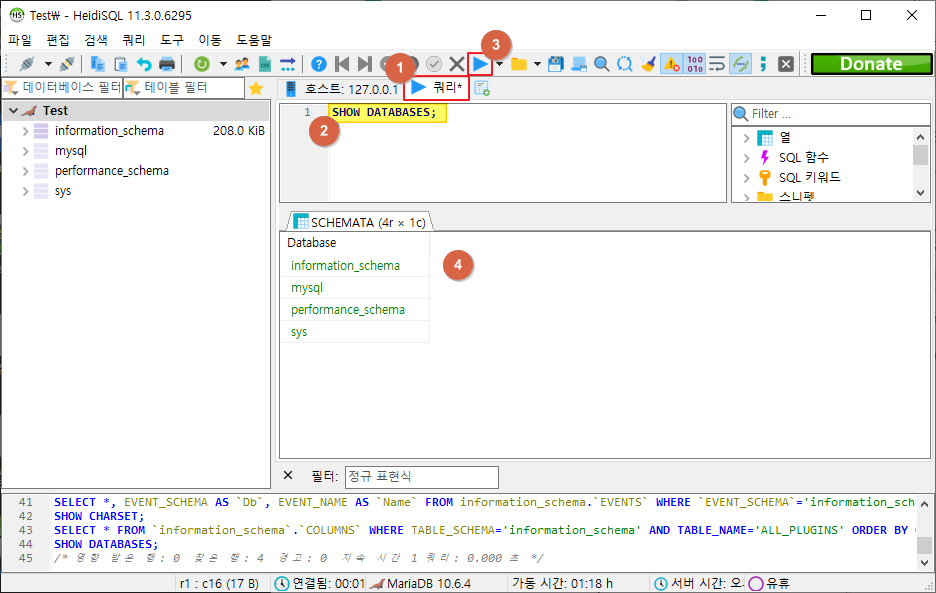Click the helper Filter input field
Screen dimensions: 936x593
coord(830,113)
